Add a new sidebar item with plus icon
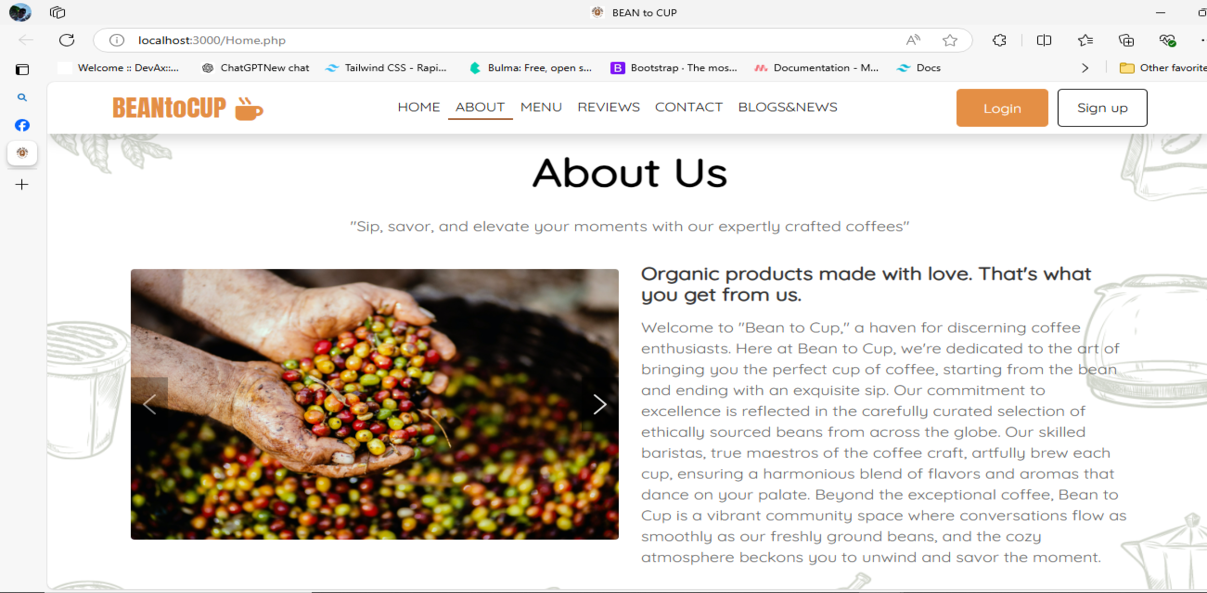The height and width of the screenshot is (593, 1207). coord(22,184)
